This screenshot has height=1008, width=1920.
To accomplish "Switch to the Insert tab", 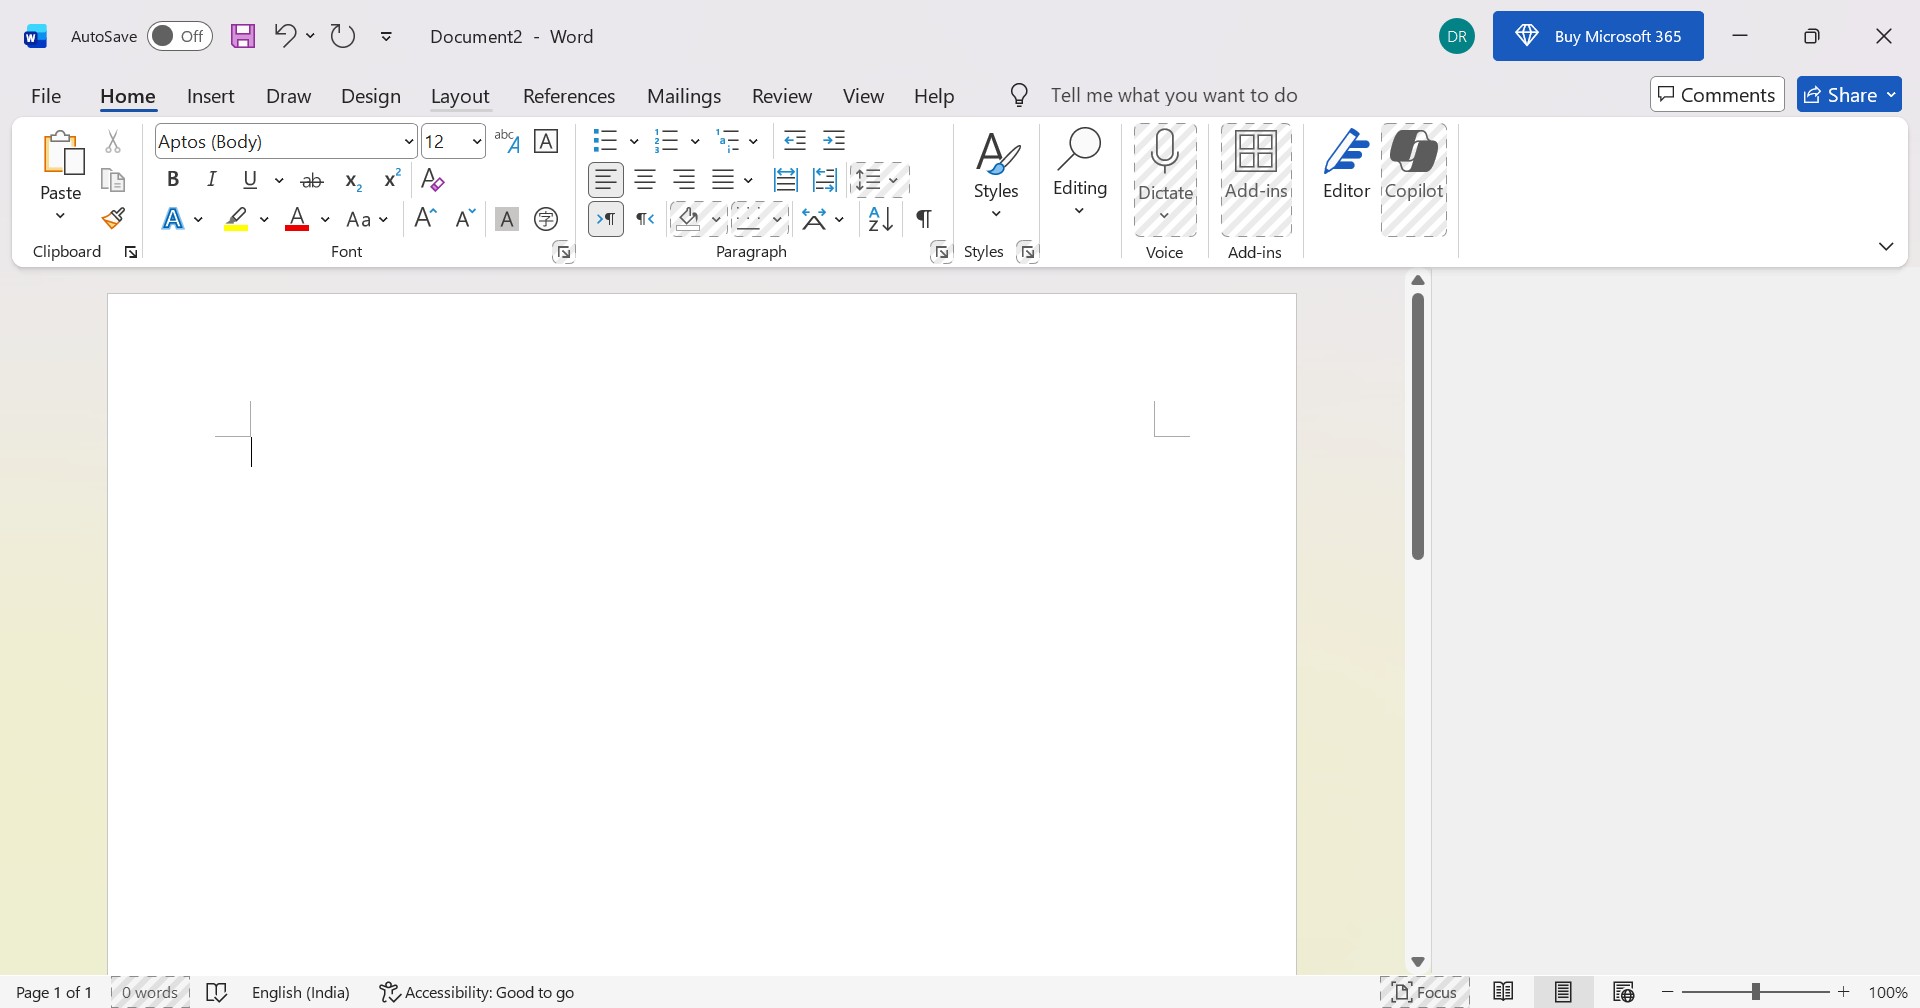I will 210,96.
